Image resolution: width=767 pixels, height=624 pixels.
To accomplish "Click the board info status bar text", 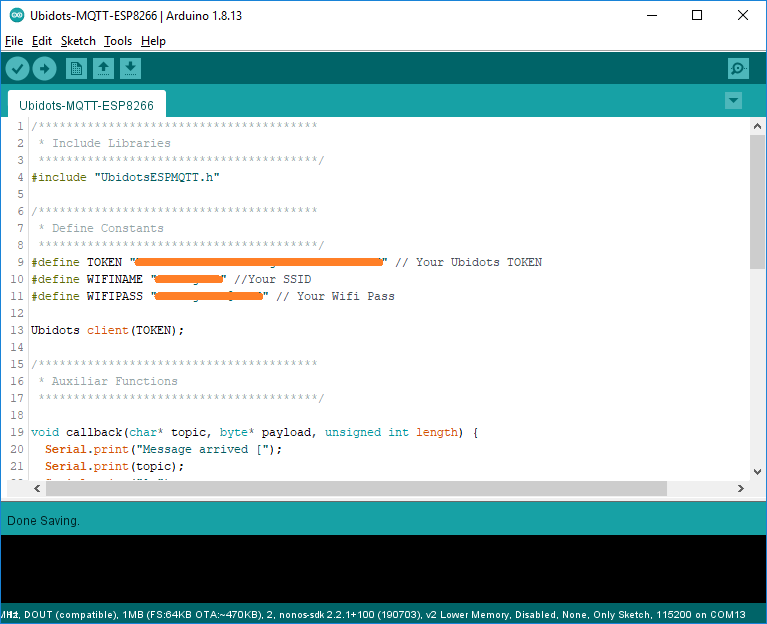I will click(x=373, y=615).
